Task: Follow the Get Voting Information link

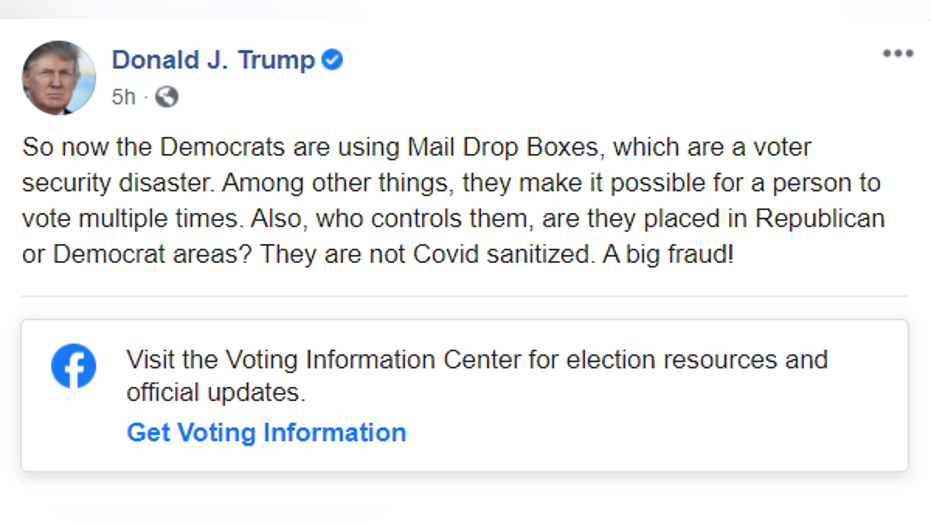Action: (267, 432)
